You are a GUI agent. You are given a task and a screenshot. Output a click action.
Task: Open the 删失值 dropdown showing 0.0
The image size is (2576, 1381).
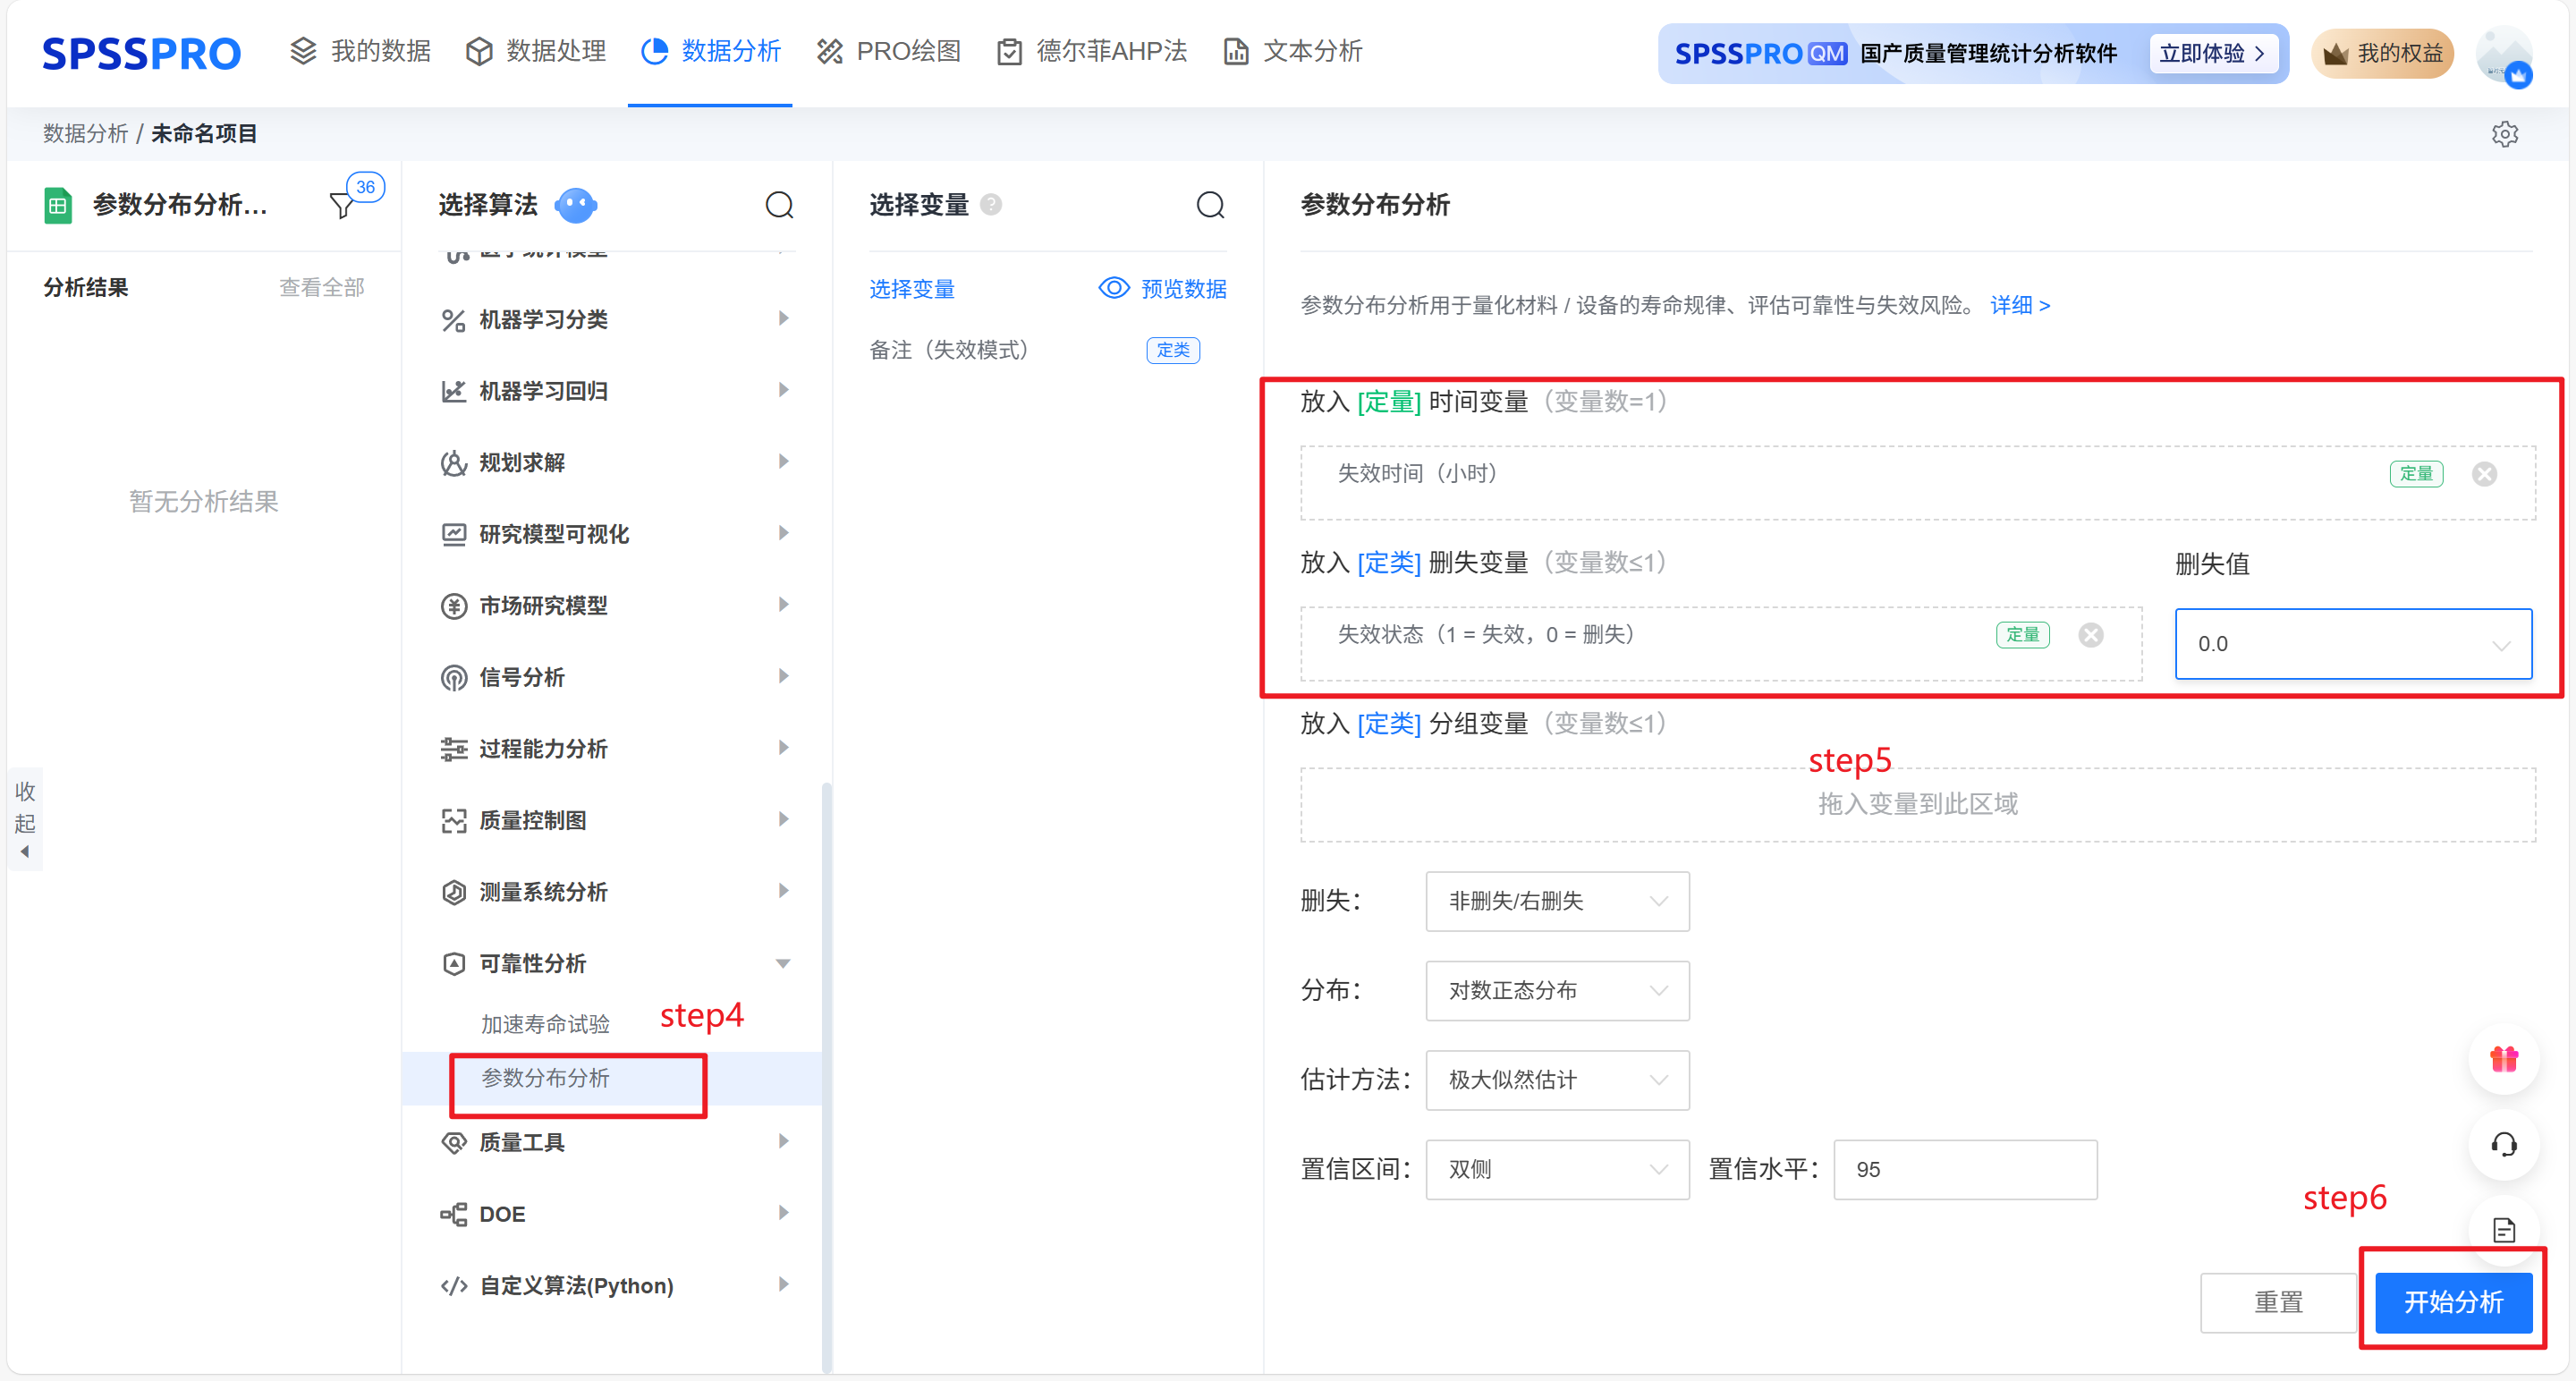[2353, 644]
